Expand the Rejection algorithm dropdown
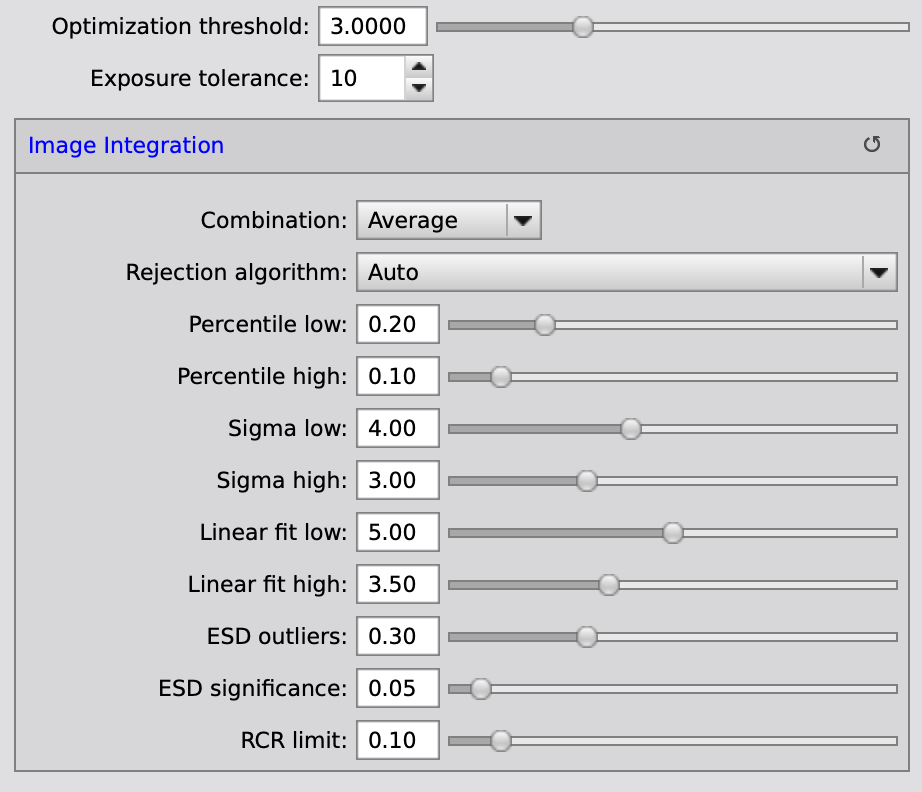The height and width of the screenshot is (792, 922). [x=625, y=272]
